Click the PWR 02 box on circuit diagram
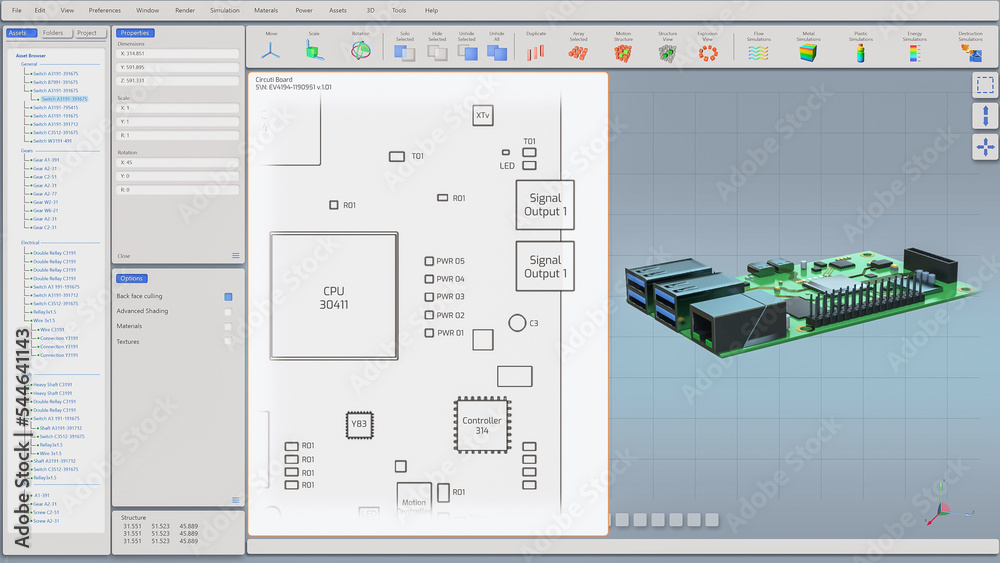 (x=429, y=315)
